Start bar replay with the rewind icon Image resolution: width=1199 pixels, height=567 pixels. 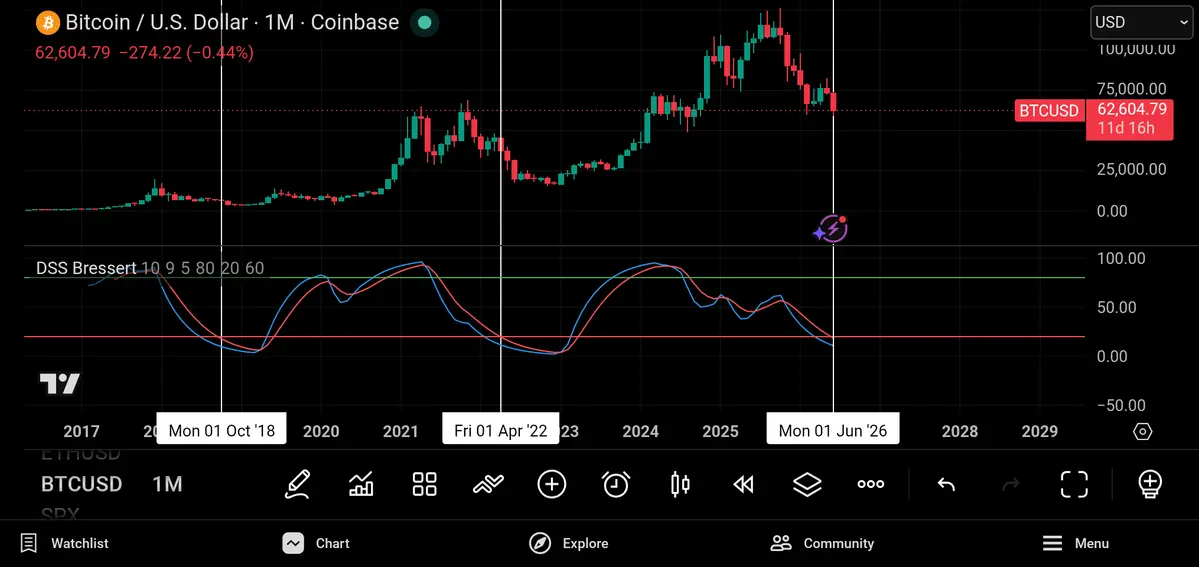[x=743, y=484]
